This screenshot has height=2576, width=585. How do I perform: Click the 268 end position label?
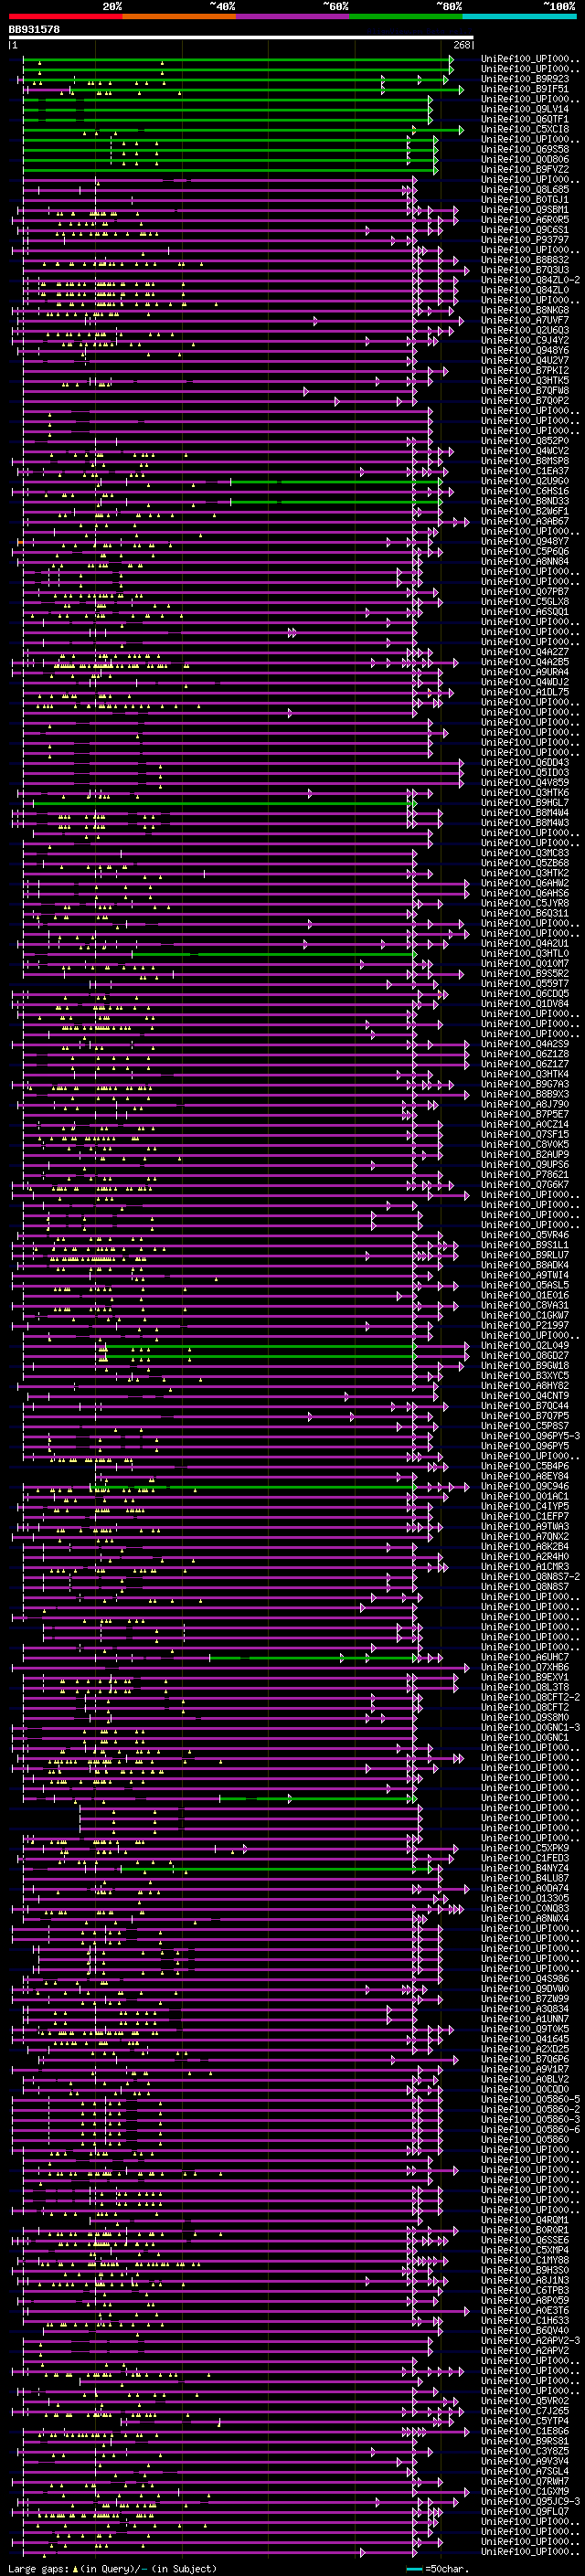pyautogui.click(x=462, y=45)
